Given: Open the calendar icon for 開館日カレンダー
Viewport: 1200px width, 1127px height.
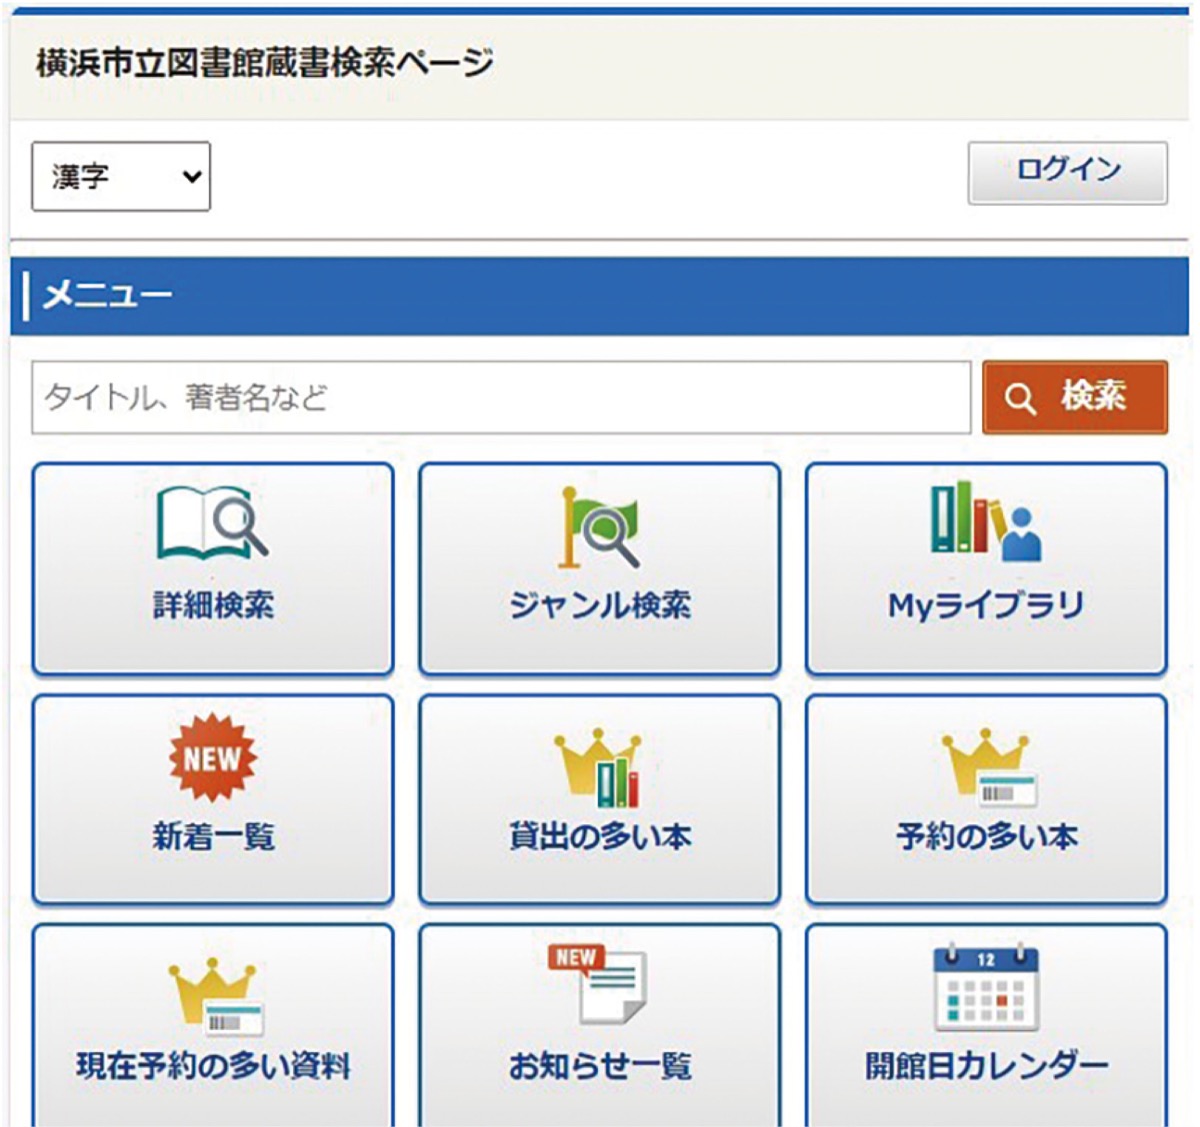Looking at the screenshot, I should tap(986, 986).
